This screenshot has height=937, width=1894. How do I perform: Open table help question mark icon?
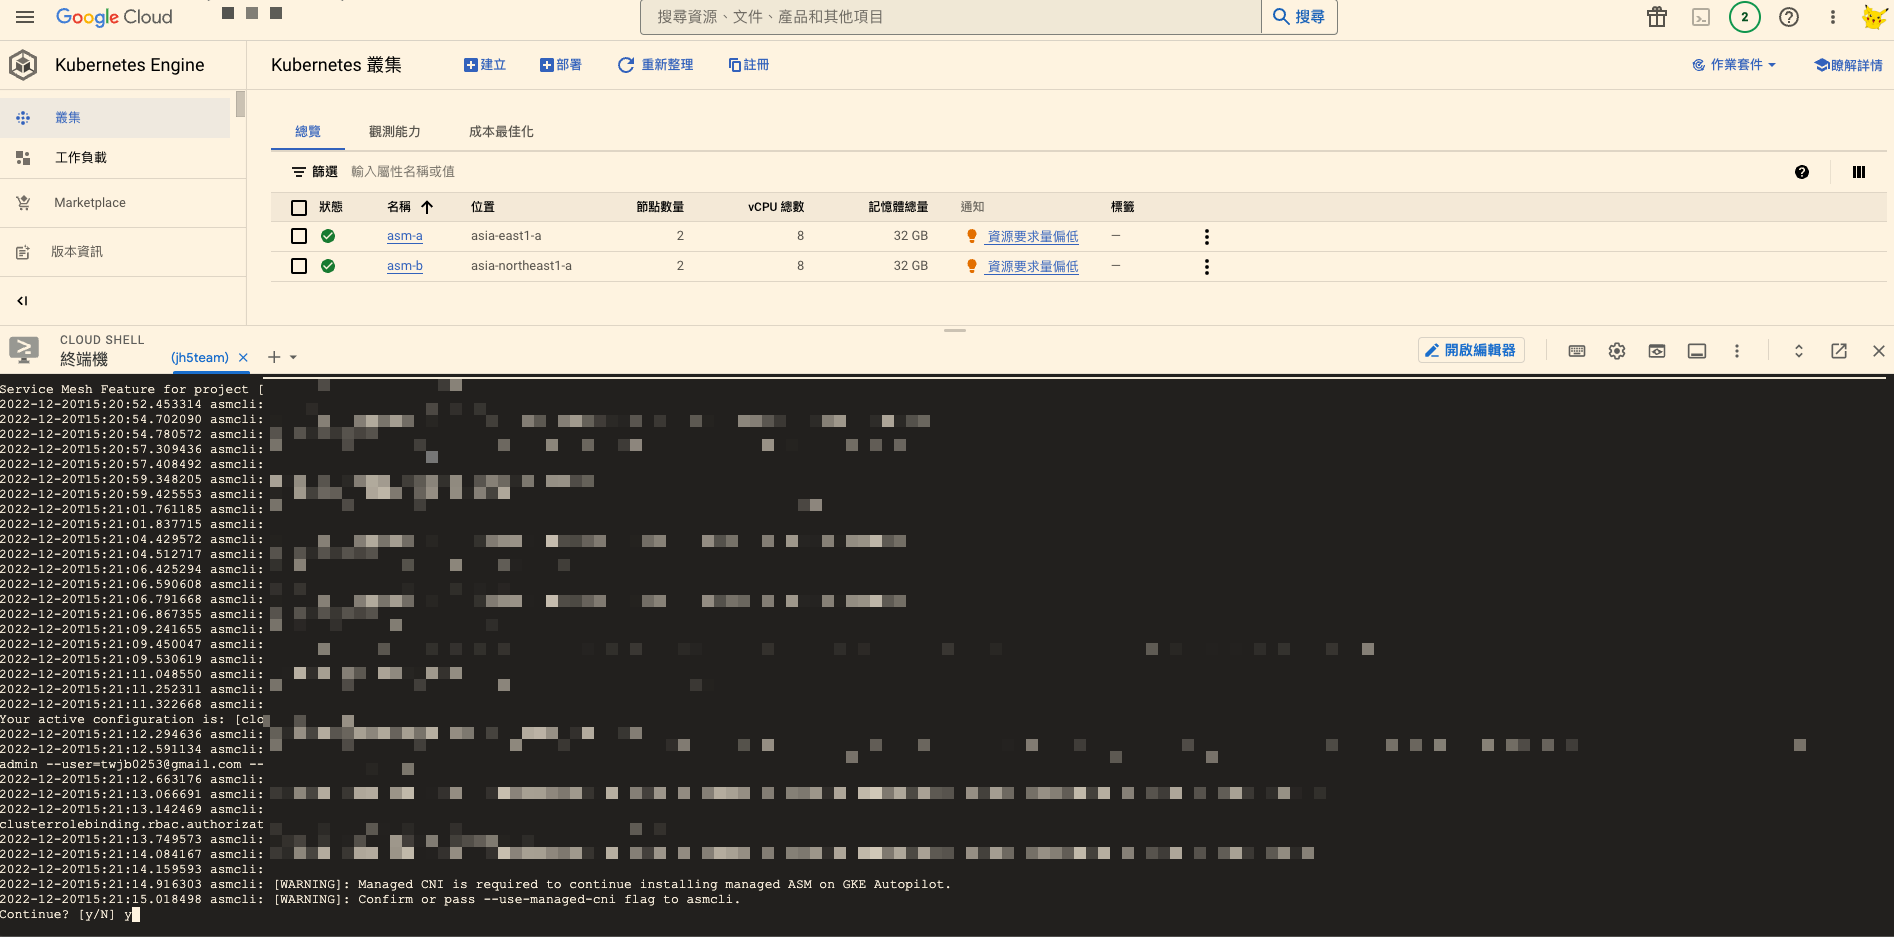(1802, 172)
